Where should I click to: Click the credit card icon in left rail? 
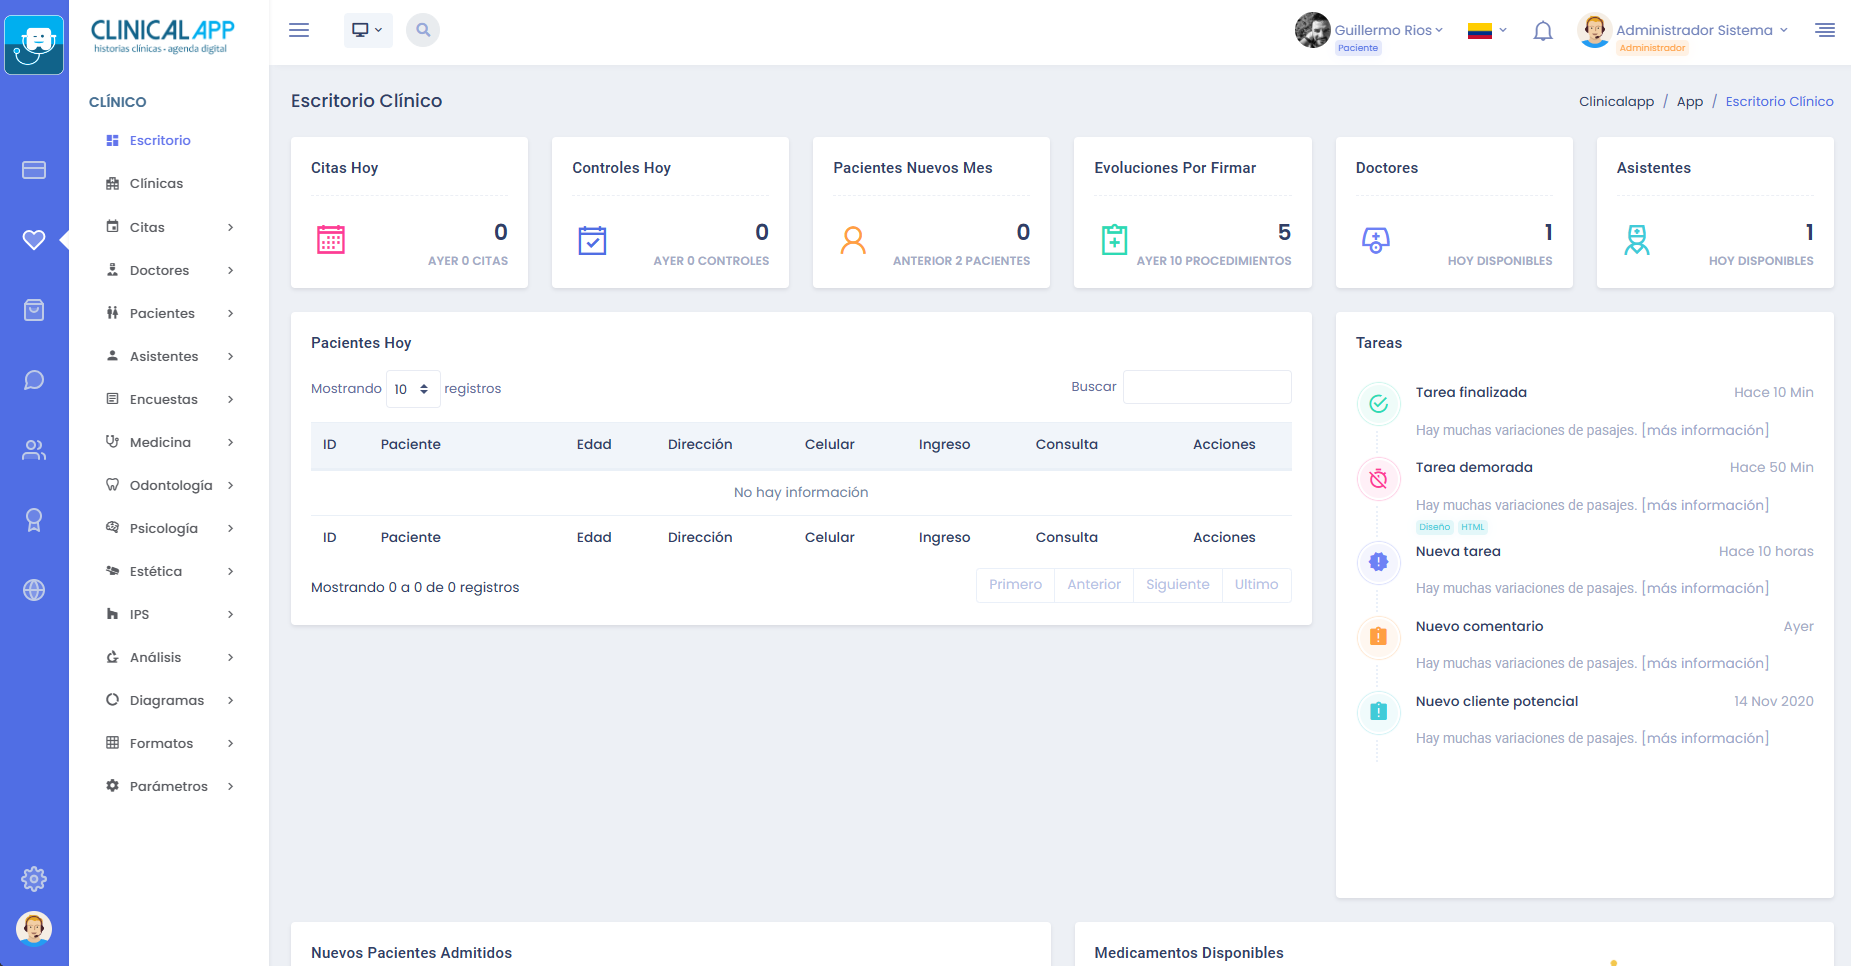34,170
